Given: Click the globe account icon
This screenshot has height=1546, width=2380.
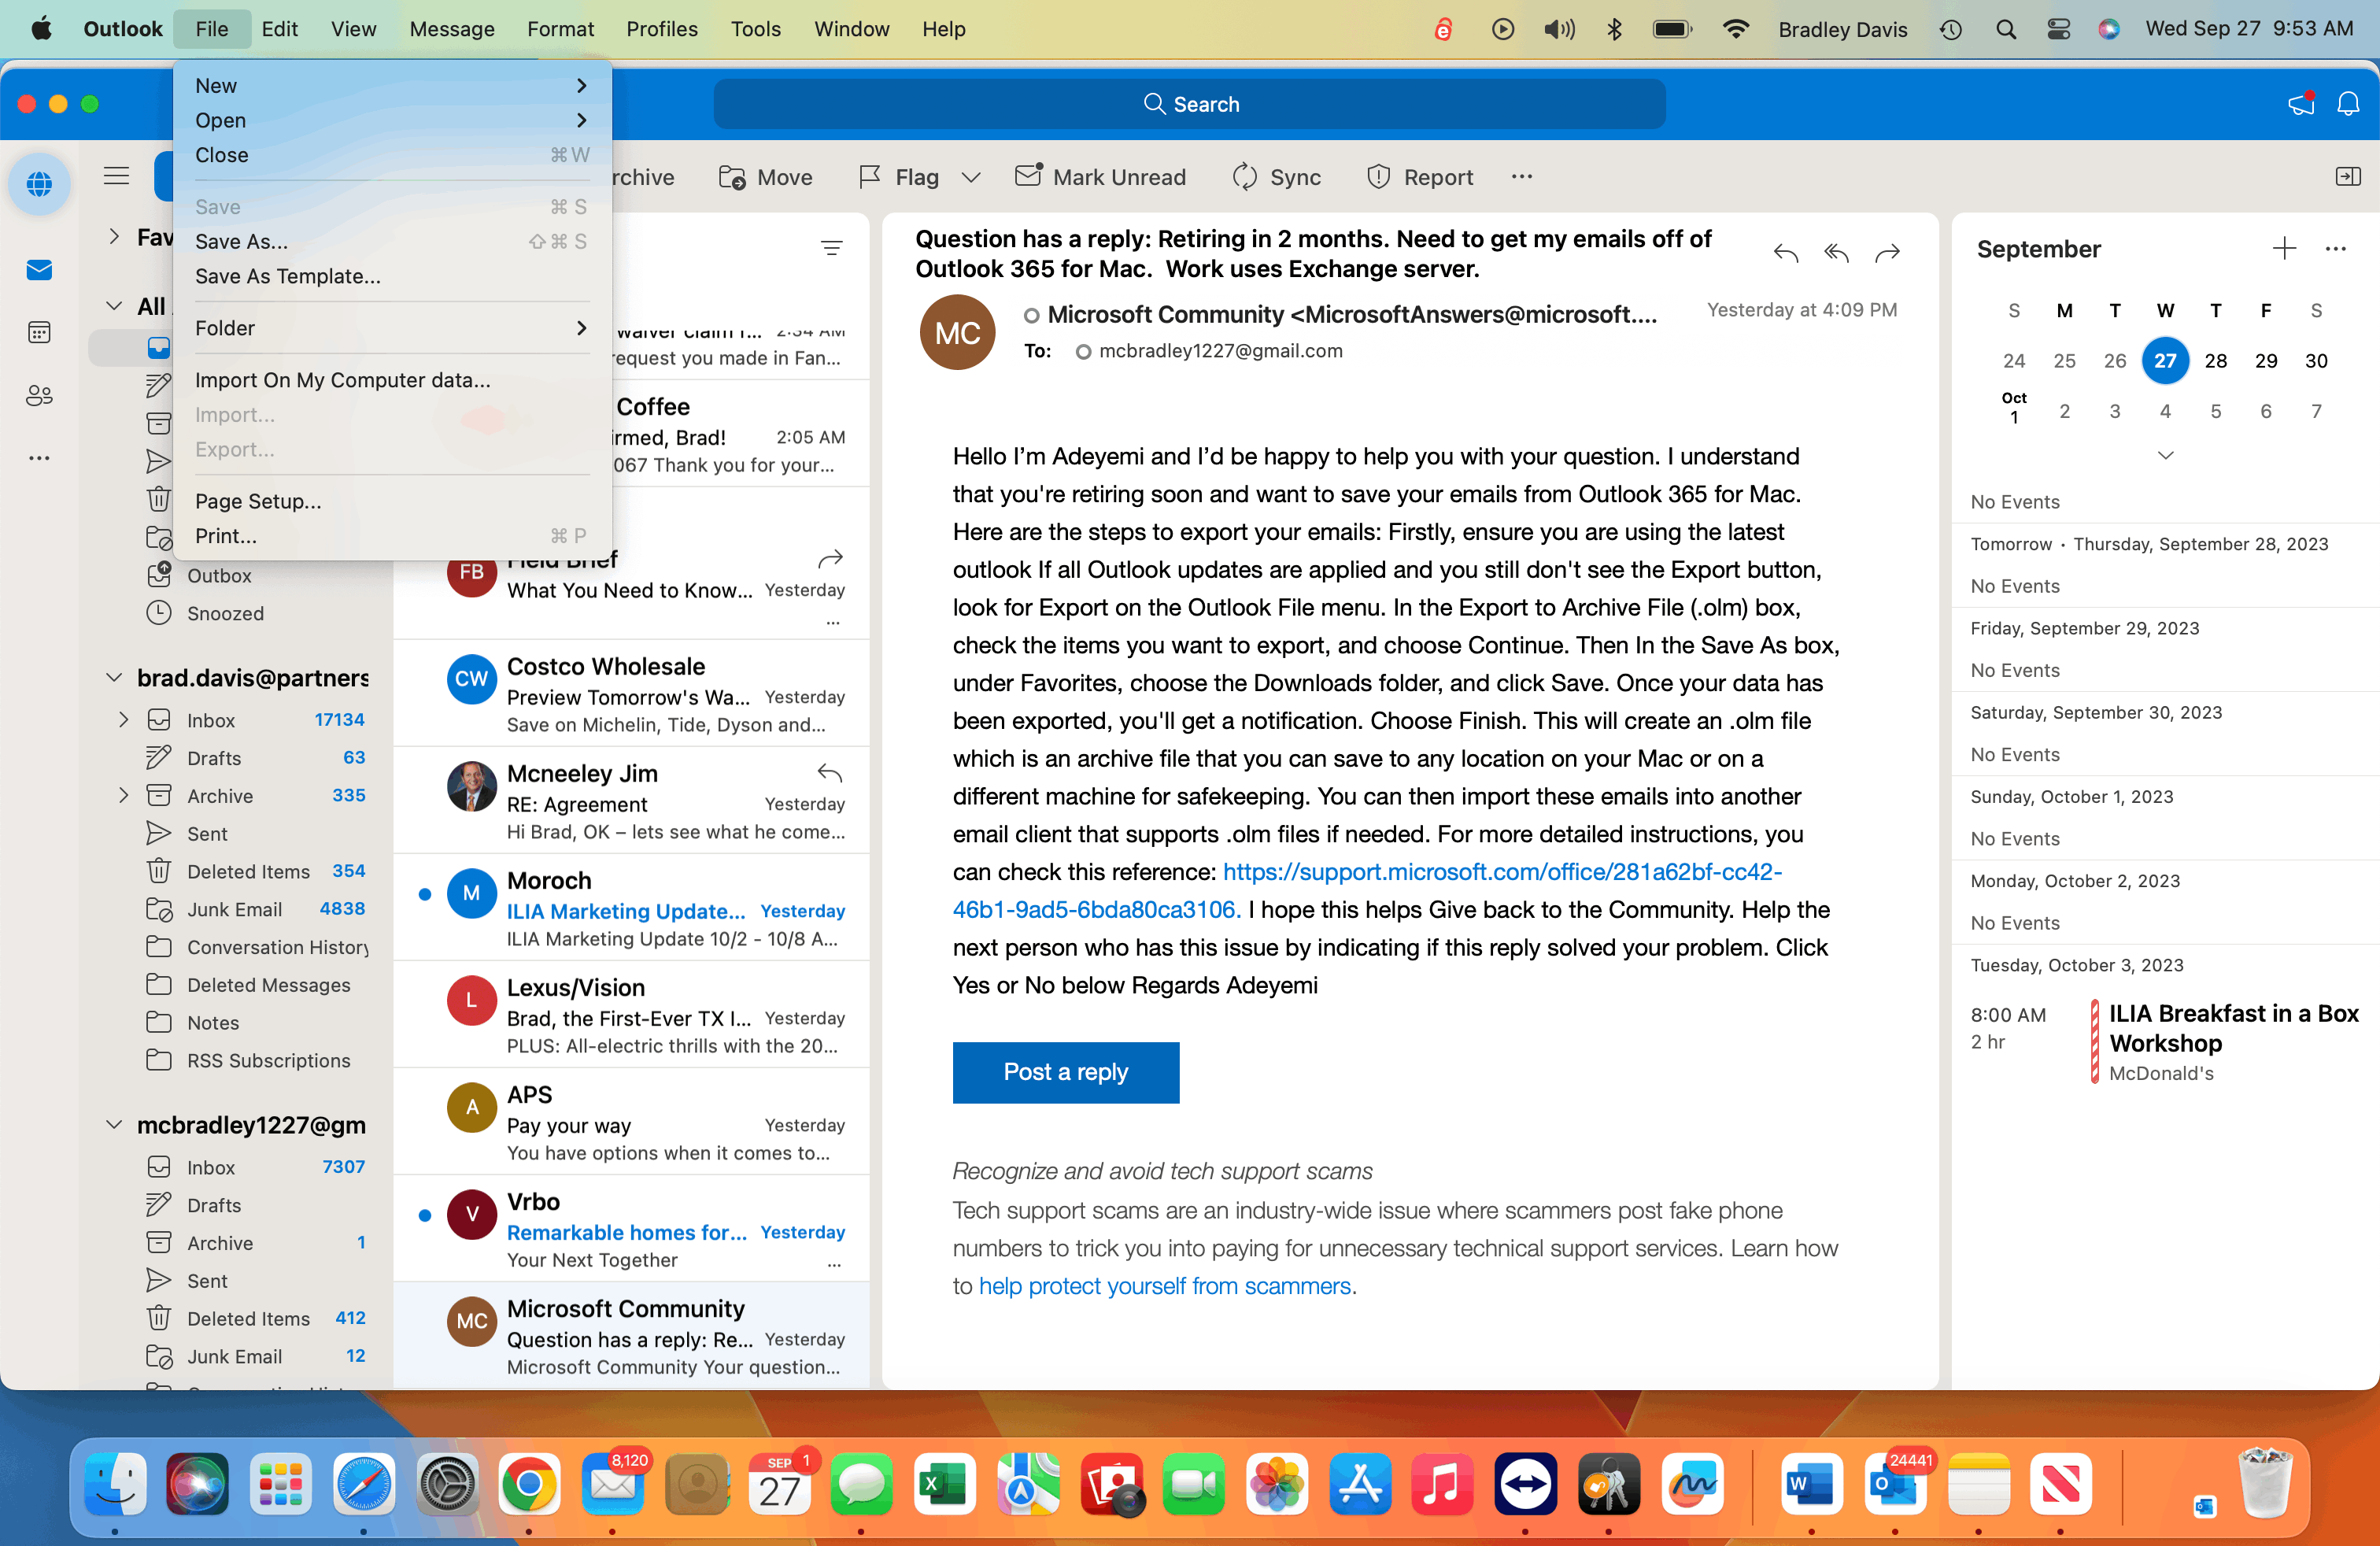Looking at the screenshot, I should (39, 184).
